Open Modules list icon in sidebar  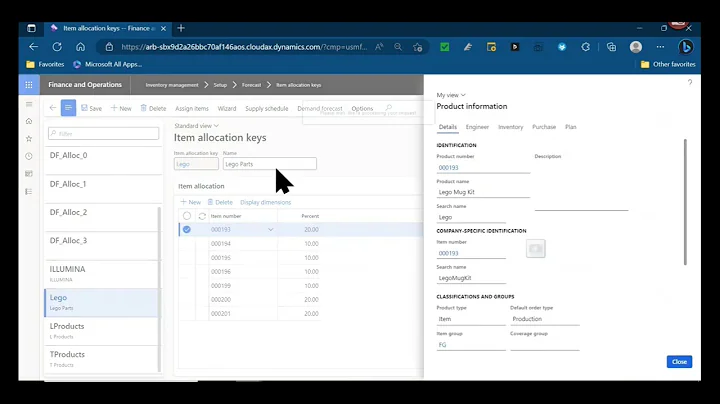[x=29, y=191]
